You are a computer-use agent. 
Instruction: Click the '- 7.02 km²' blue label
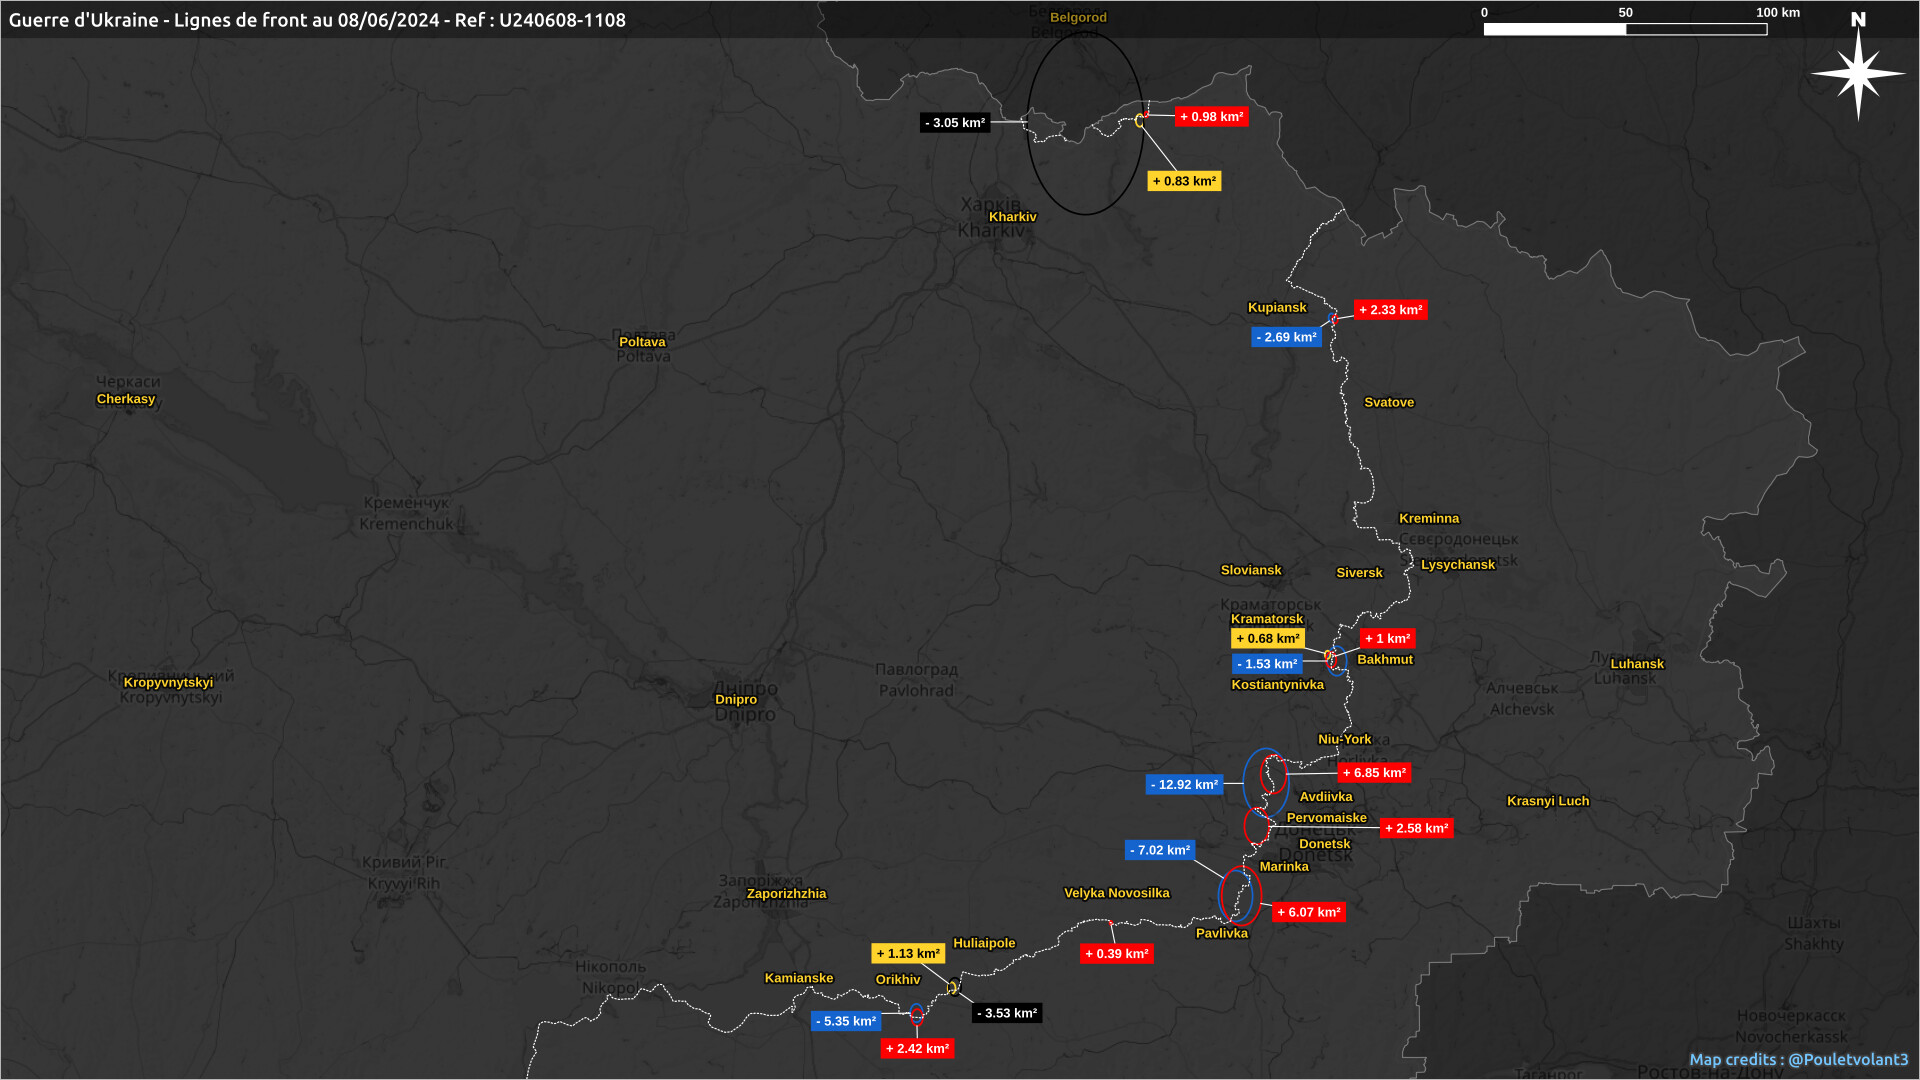pyautogui.click(x=1160, y=850)
